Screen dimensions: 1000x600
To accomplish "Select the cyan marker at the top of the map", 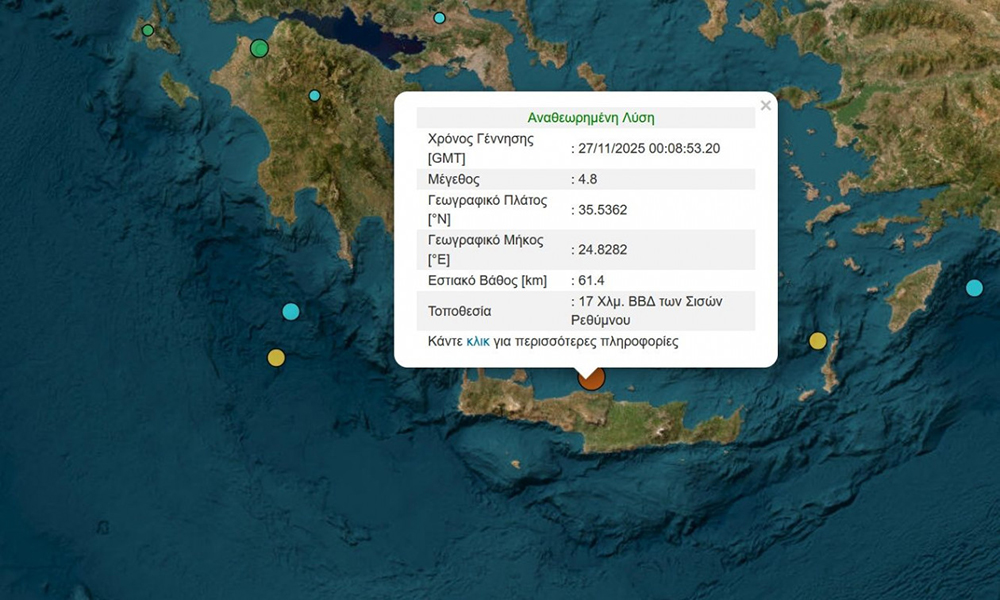I will (439, 18).
